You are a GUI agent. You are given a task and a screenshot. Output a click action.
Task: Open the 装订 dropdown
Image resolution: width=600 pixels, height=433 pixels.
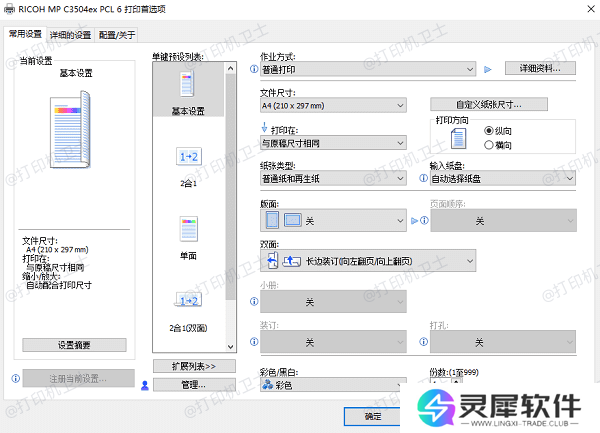(333, 342)
